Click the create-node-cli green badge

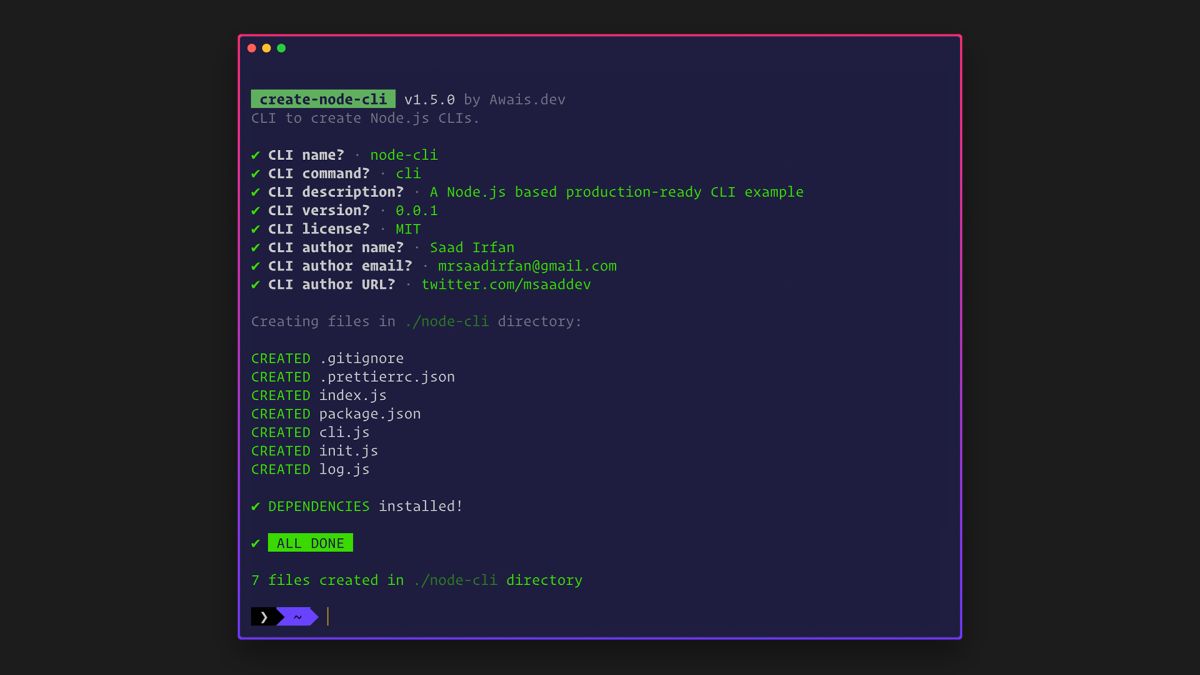coord(323,99)
